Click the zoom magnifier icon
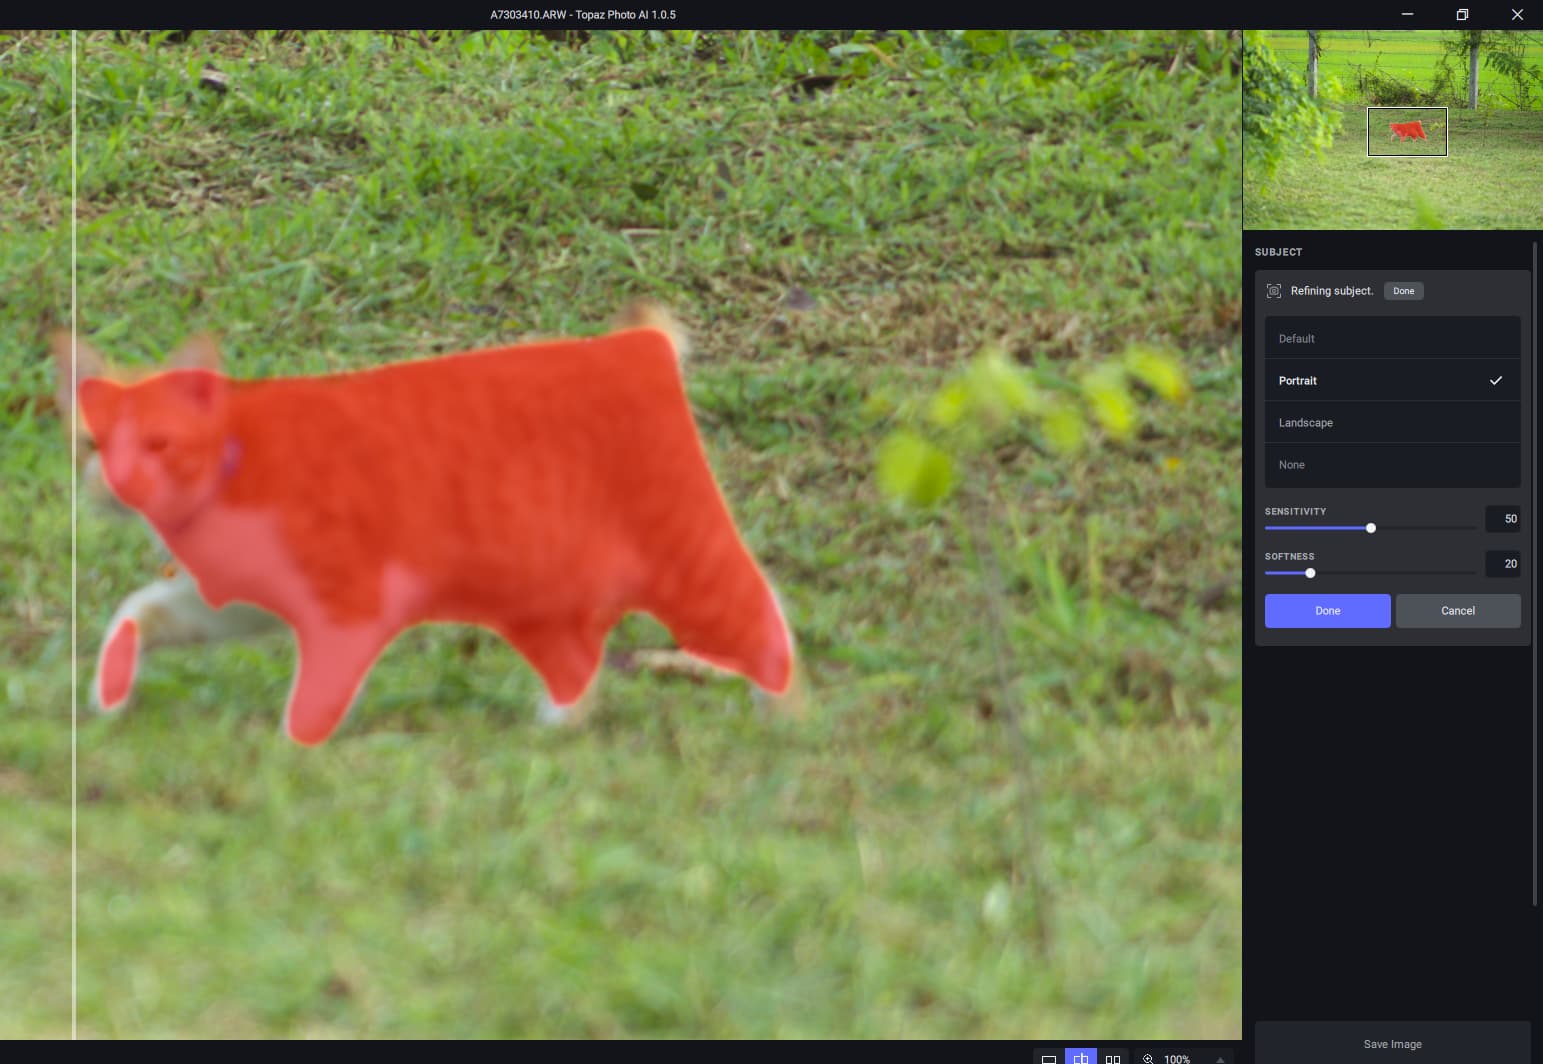Screen dimensions: 1543x1064 [x=1148, y=1059]
